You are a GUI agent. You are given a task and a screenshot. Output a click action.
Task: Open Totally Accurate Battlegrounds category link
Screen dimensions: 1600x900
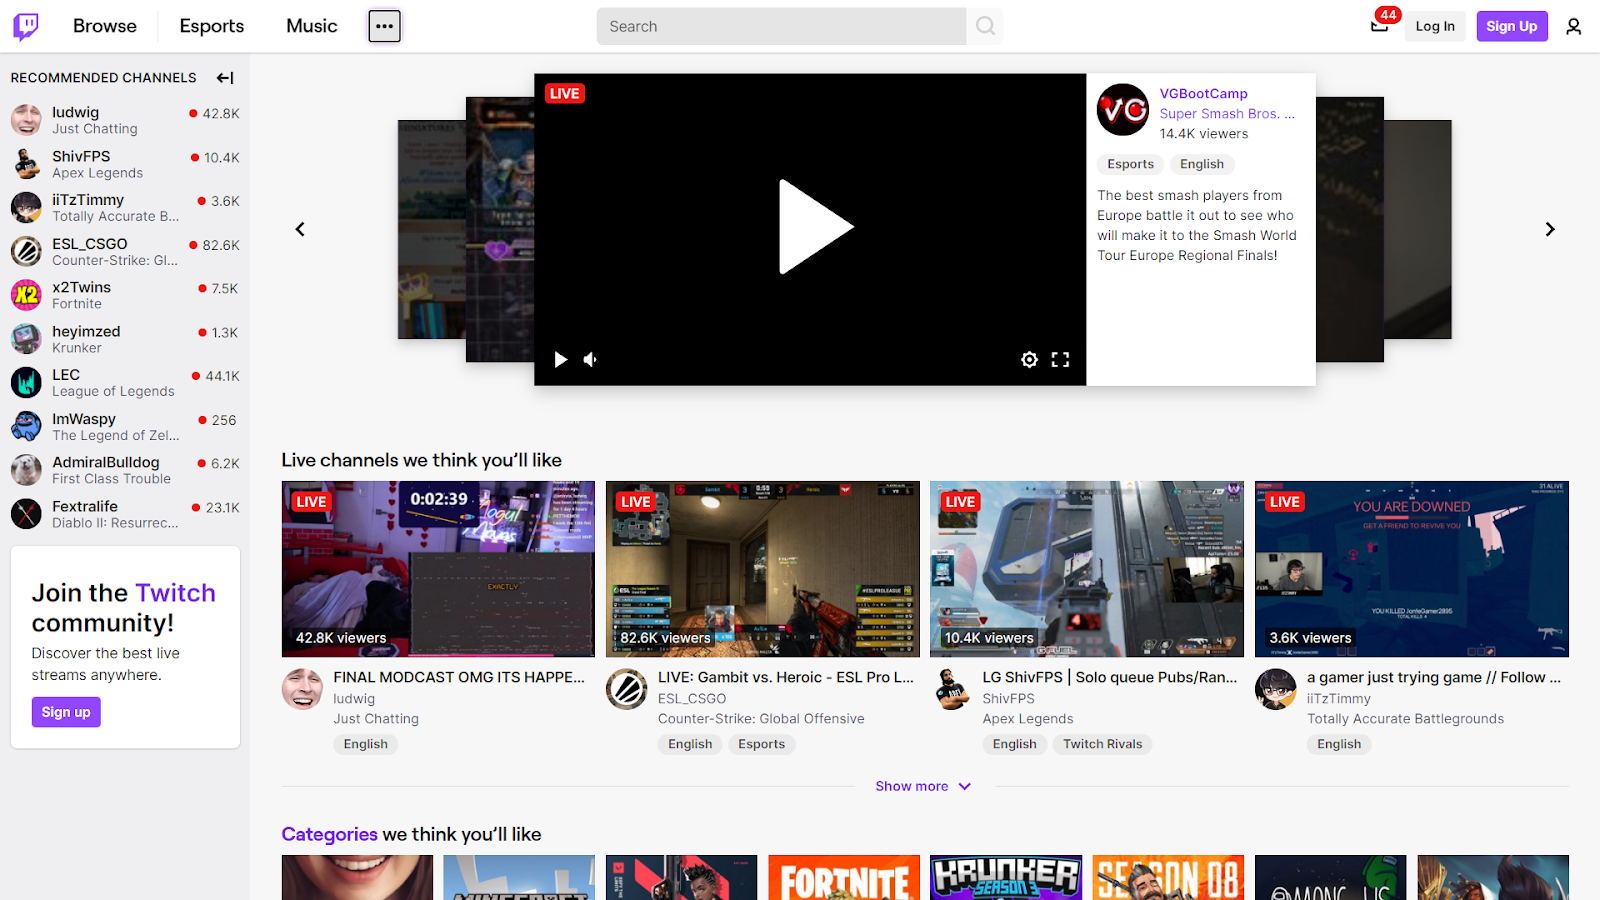[1405, 719]
